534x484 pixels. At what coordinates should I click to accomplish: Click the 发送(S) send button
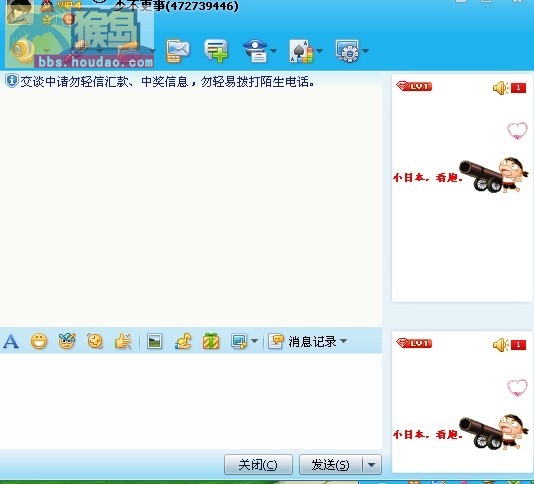tap(330, 465)
